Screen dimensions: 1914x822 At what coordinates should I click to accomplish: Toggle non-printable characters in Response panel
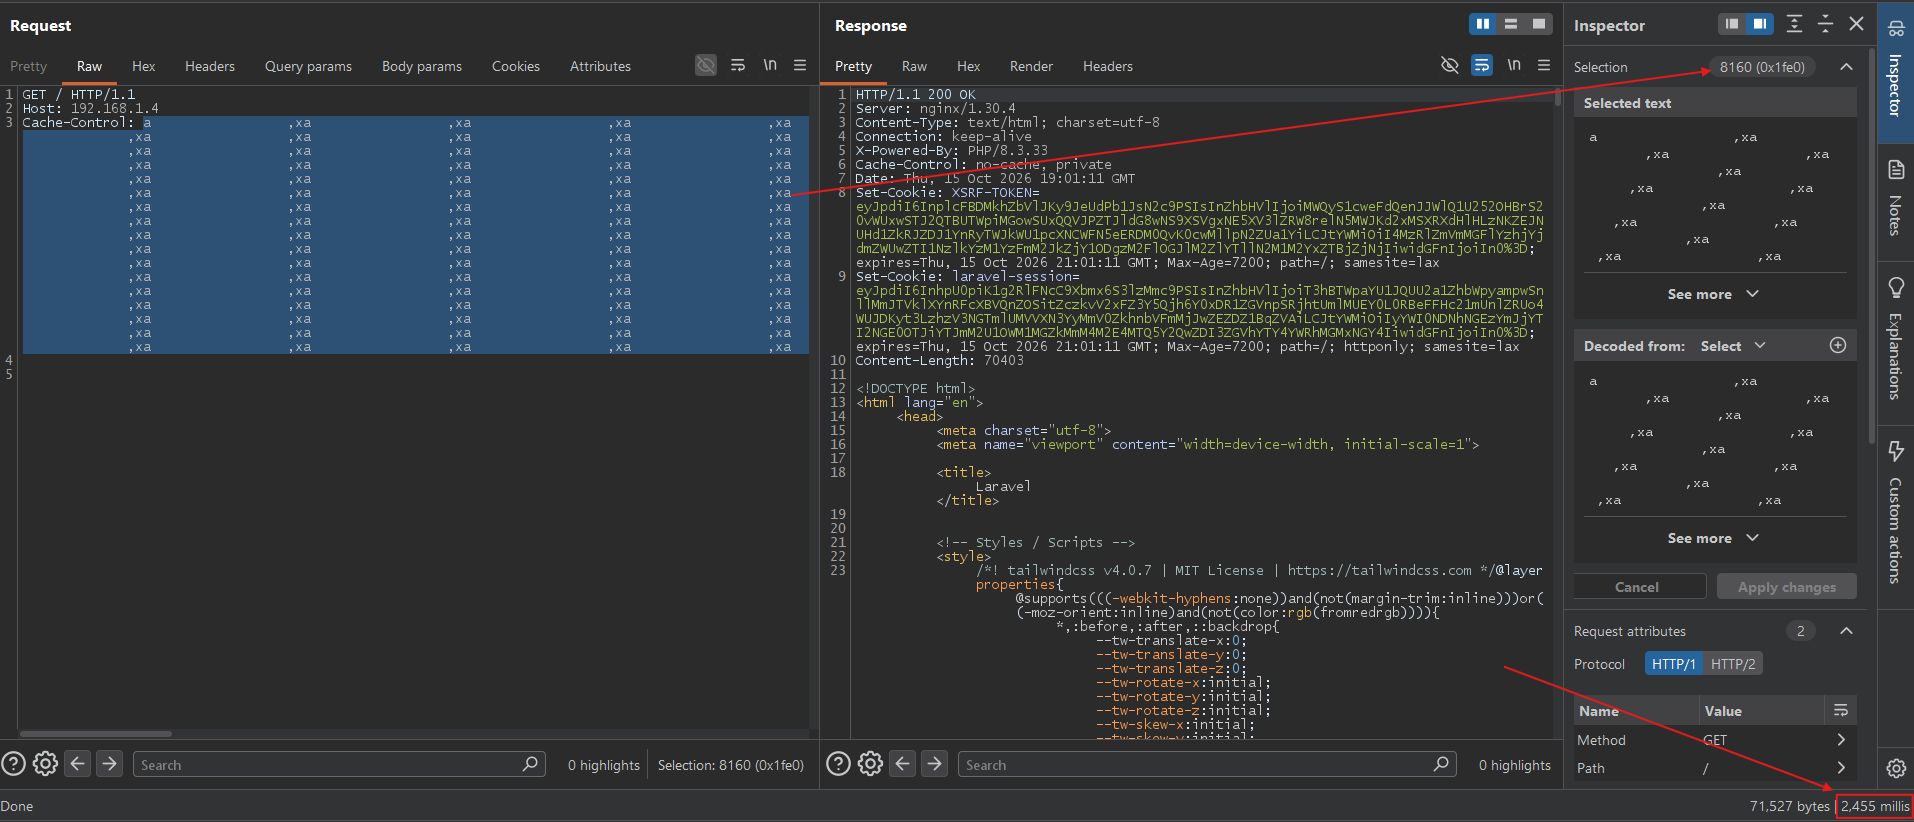tap(1449, 65)
